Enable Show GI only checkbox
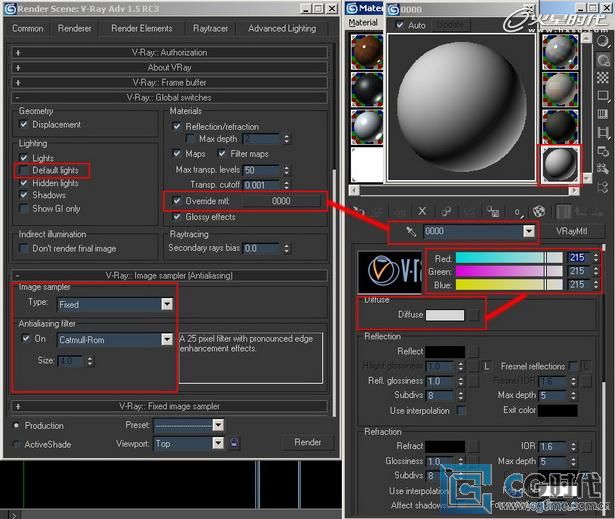Screen dimensions: 615x519 24,208
